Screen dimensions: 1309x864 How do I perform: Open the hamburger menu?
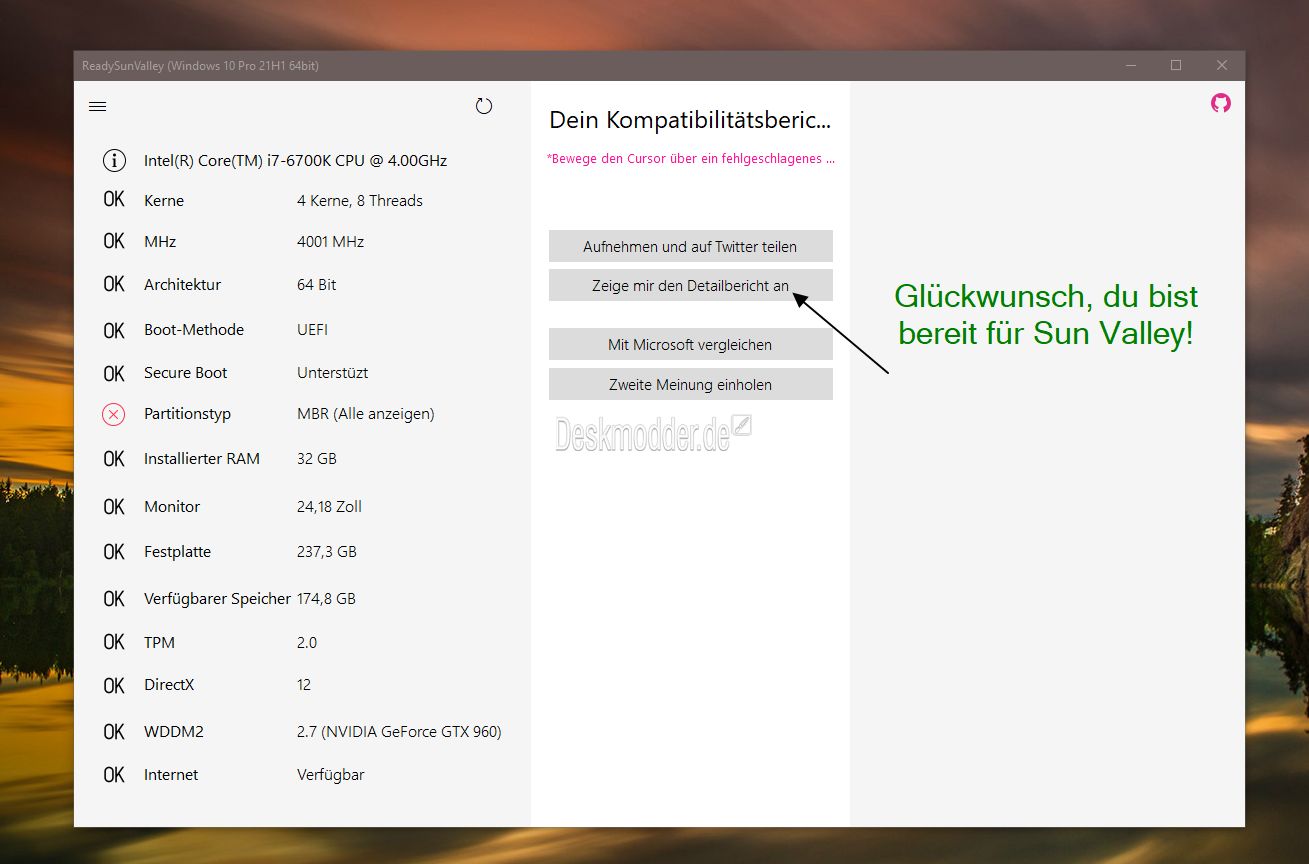coord(97,106)
